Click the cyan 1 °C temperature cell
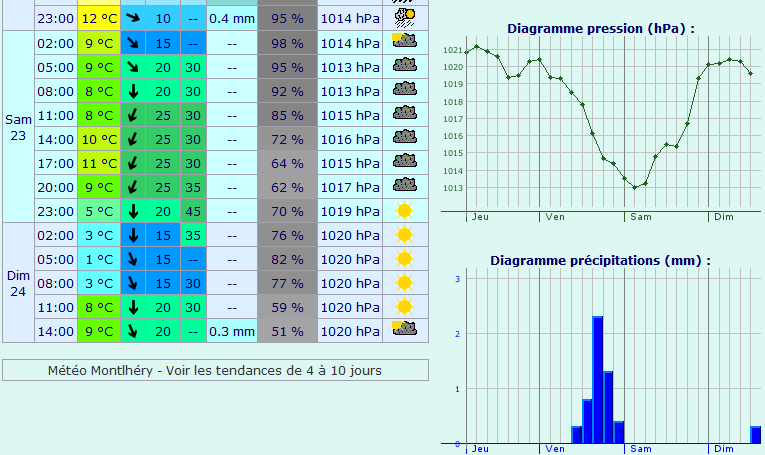This screenshot has height=455, width=765. click(x=98, y=259)
